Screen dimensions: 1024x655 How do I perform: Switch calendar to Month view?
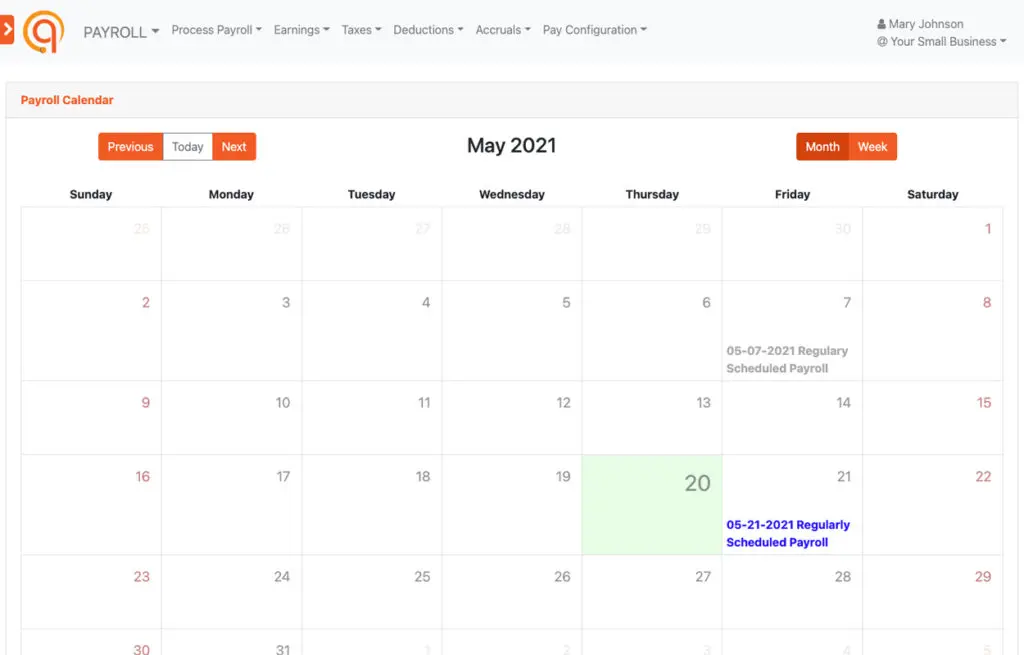[x=822, y=147]
